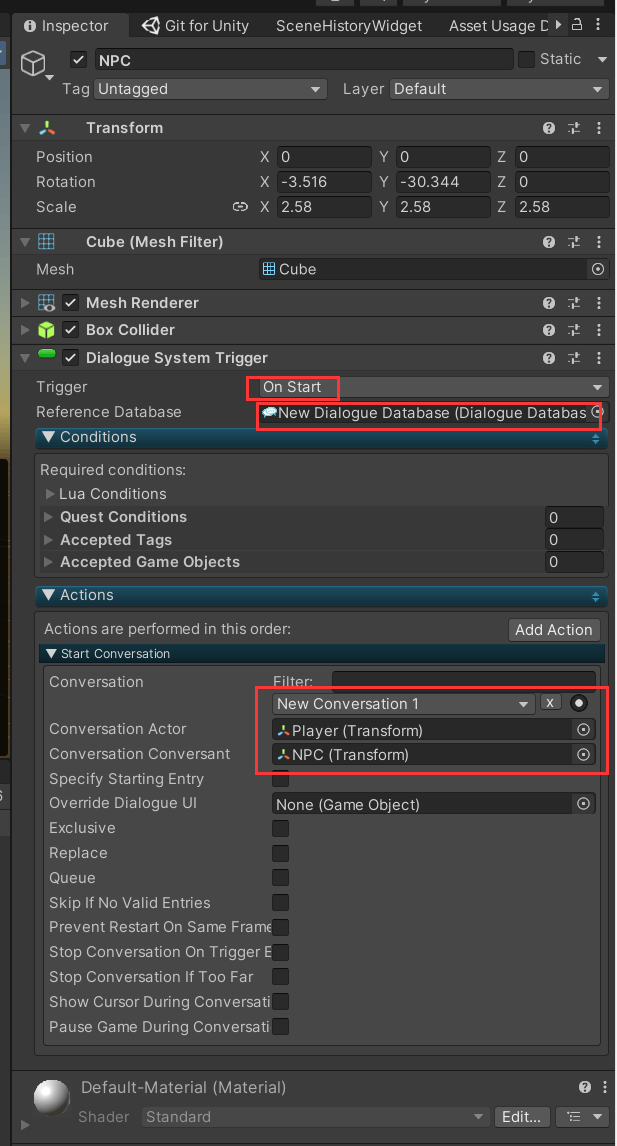The image size is (617, 1146).
Task: Clear conversation with the x button
Action: tap(550, 703)
